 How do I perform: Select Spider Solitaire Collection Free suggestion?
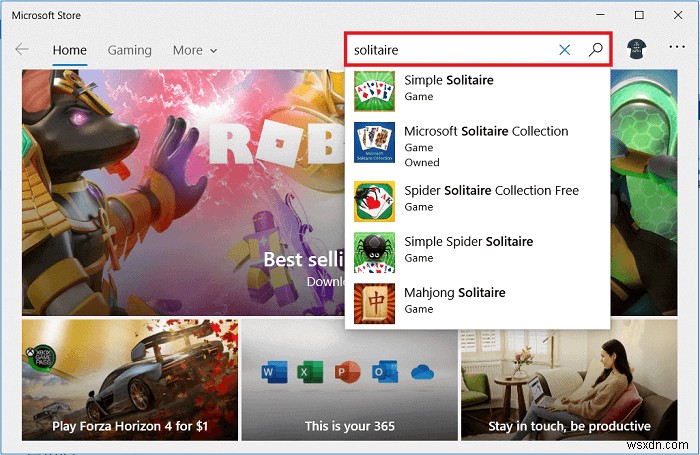[x=478, y=201]
